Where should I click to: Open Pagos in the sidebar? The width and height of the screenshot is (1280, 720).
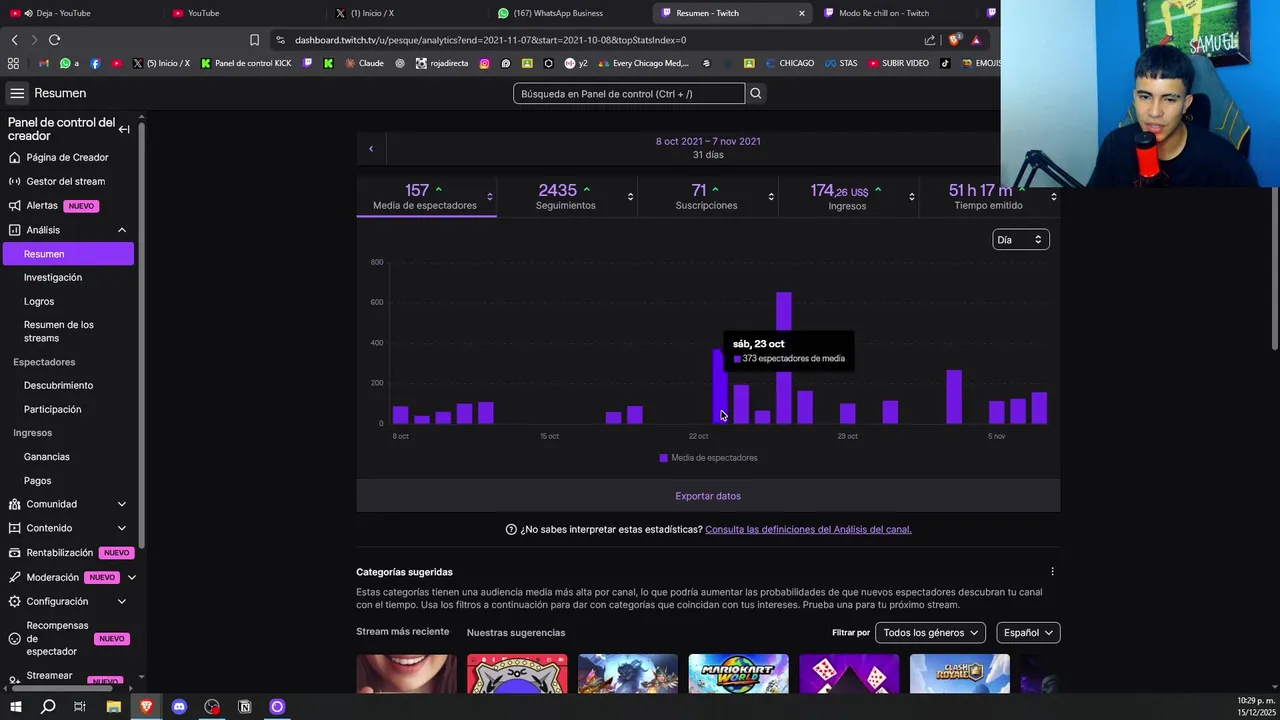click(37, 481)
